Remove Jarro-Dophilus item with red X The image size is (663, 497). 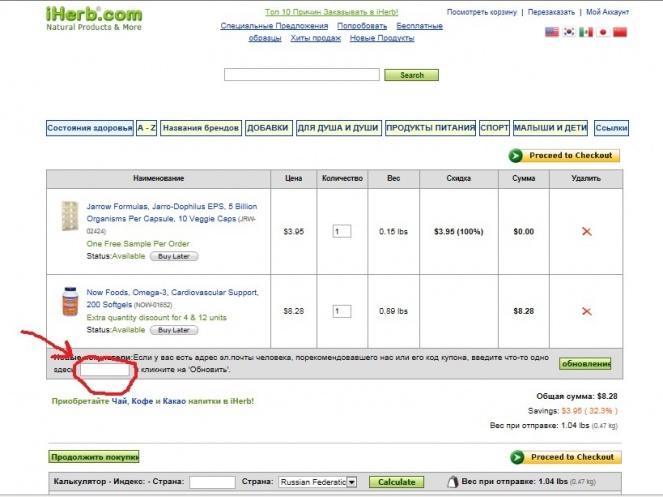point(586,231)
